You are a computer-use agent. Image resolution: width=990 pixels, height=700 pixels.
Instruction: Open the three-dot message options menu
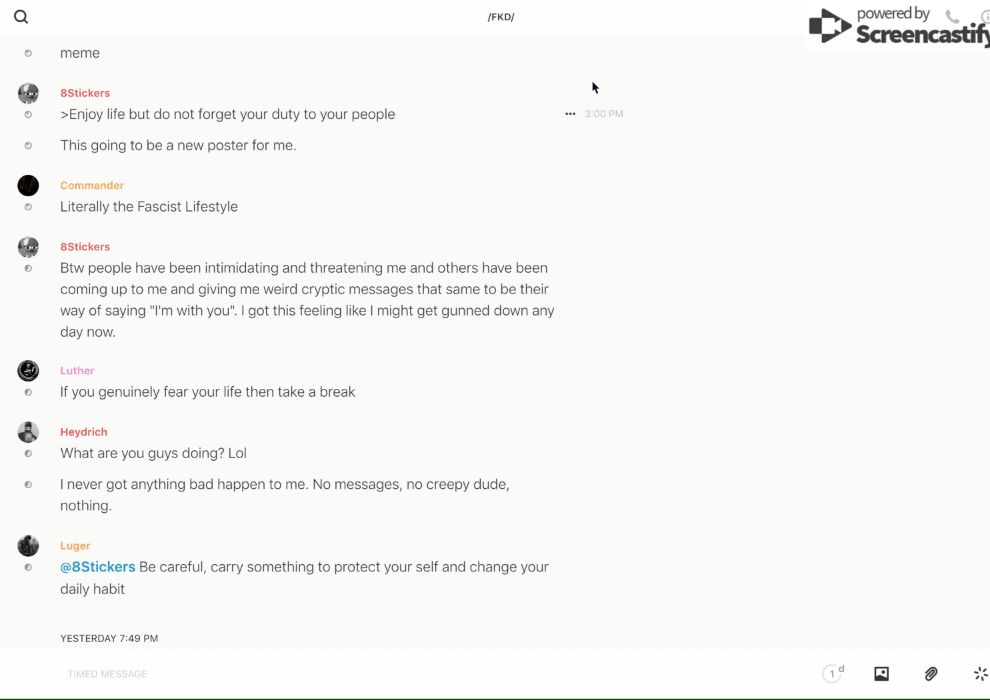570,114
